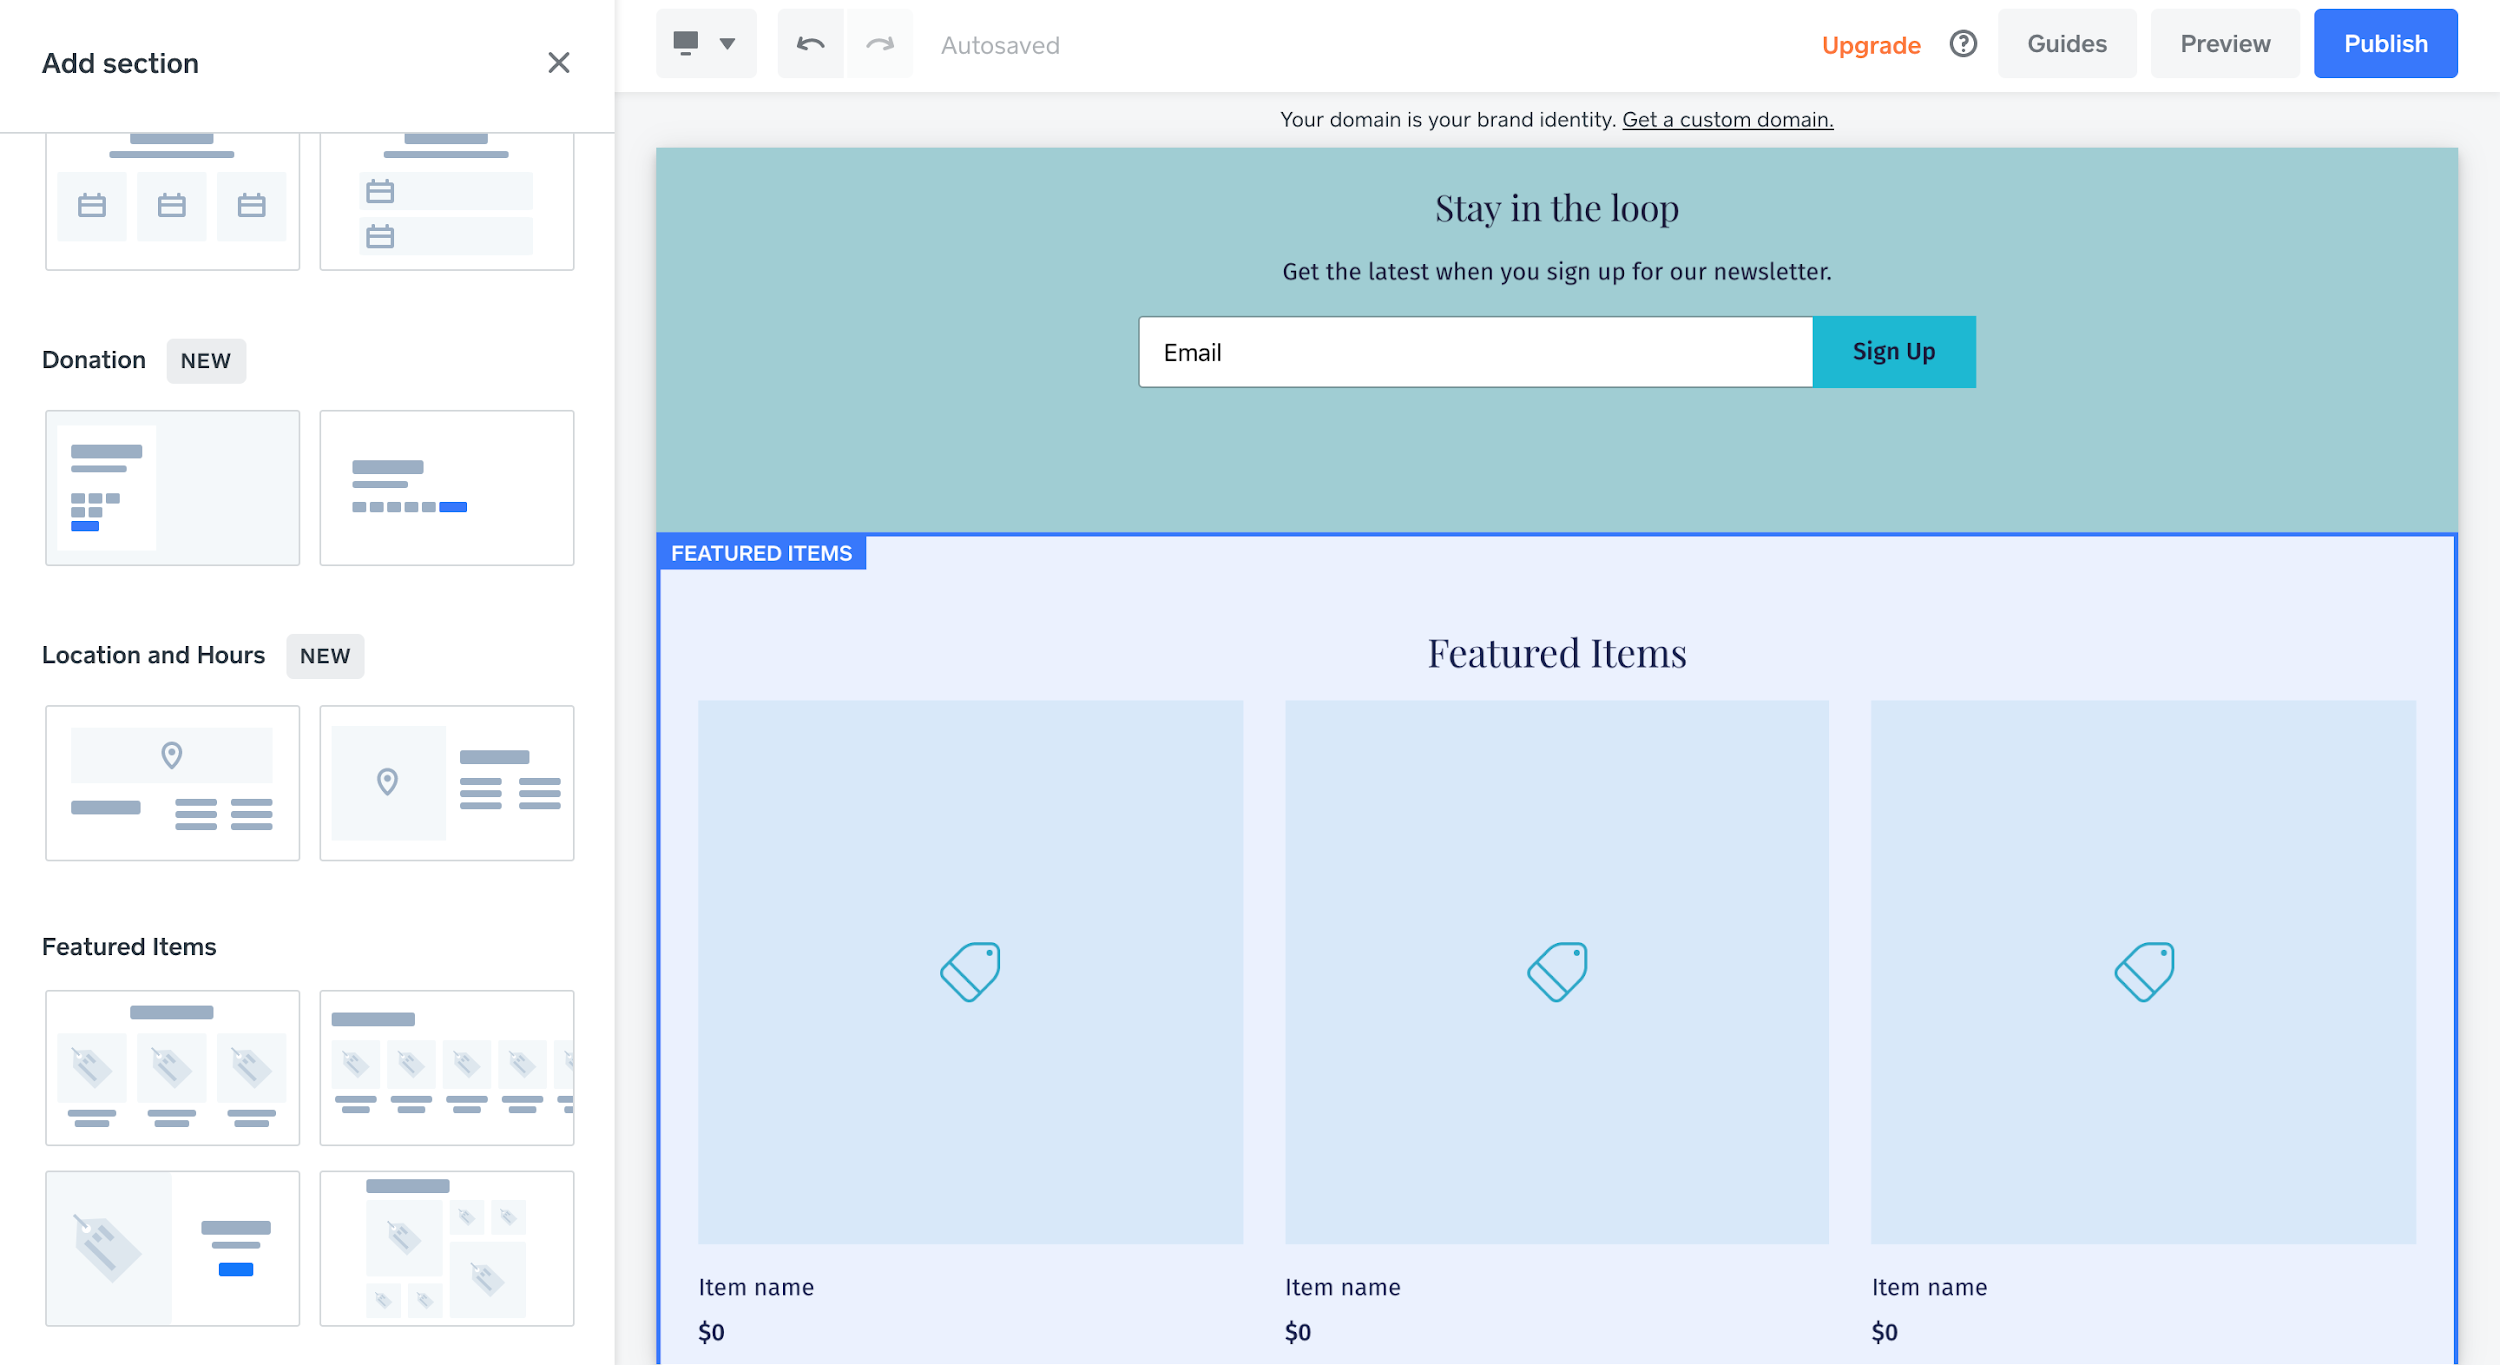Screen dimensions: 2500x1365
Task: Choose the horizontal donation amounts layout
Action: 447,487
